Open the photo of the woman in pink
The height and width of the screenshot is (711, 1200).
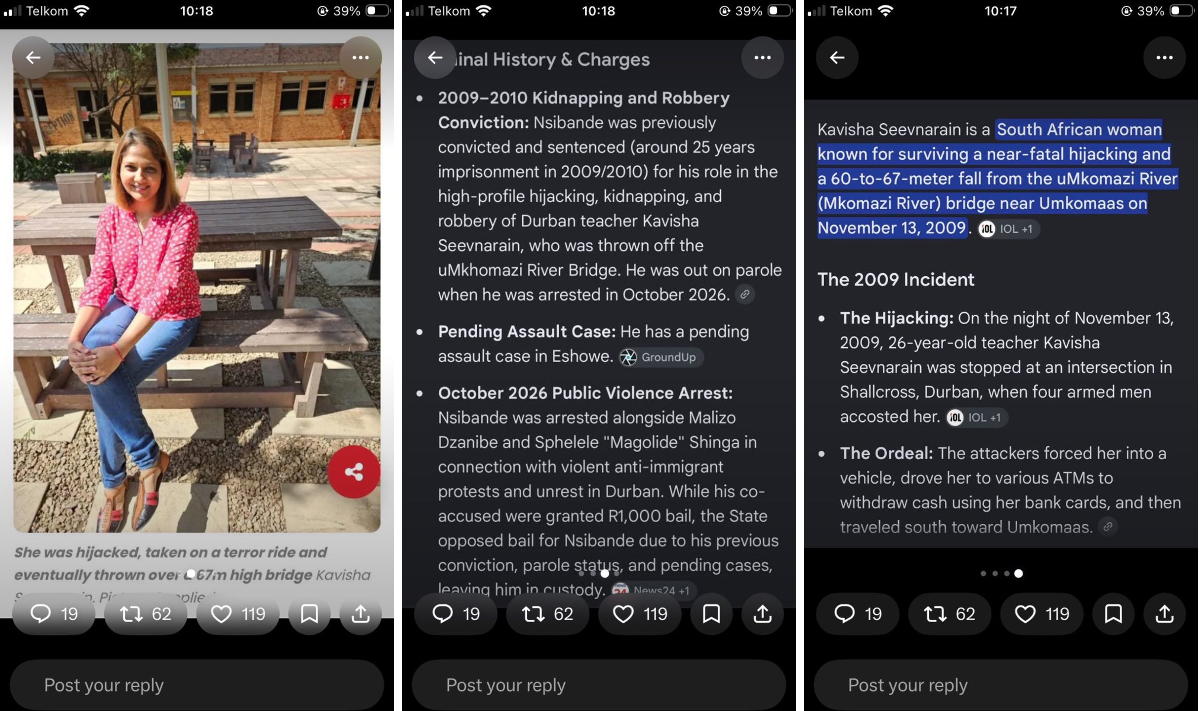coord(197,287)
